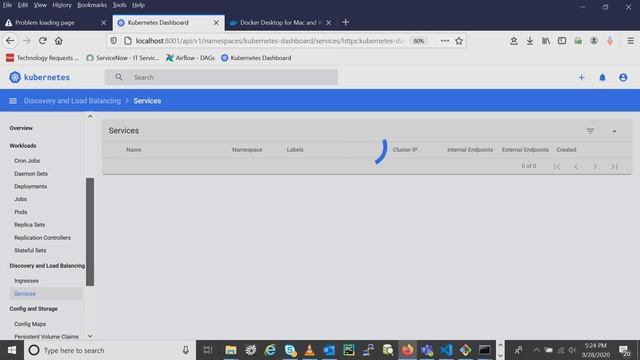The image size is (640, 360).
Task: Open the Tools menu
Action: pos(119,5)
